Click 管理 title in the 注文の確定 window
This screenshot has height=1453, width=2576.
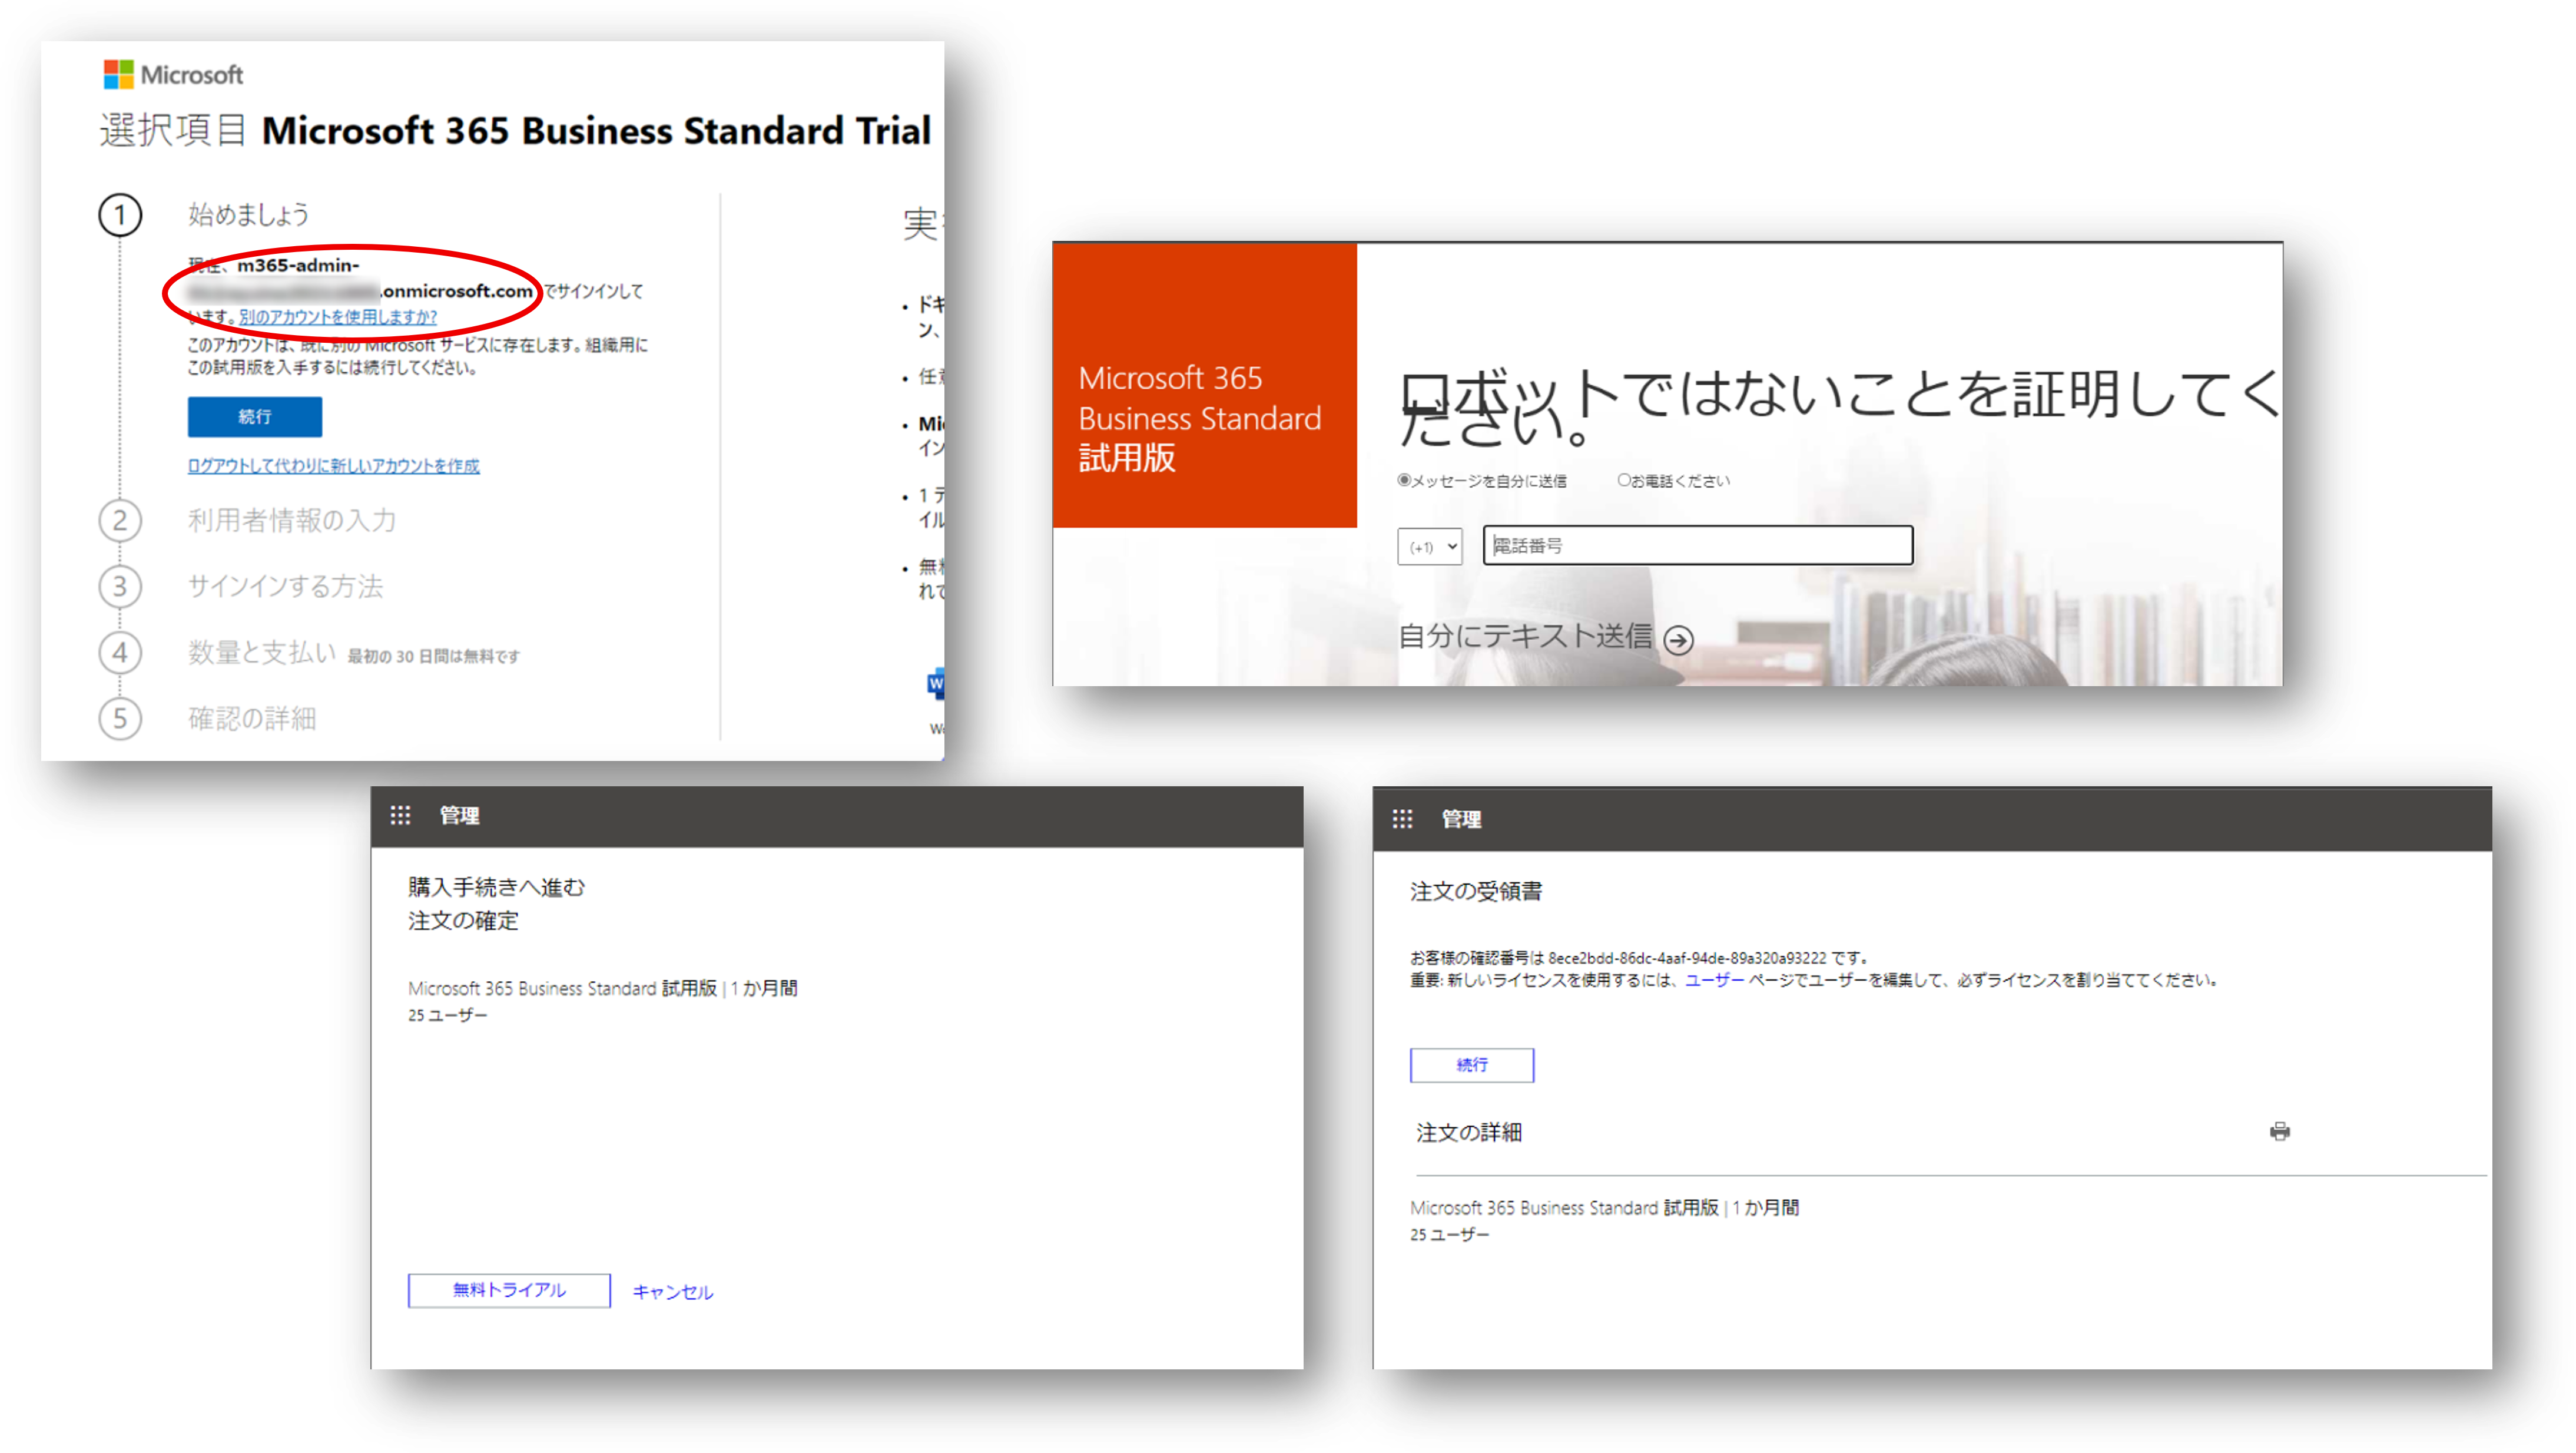460,816
